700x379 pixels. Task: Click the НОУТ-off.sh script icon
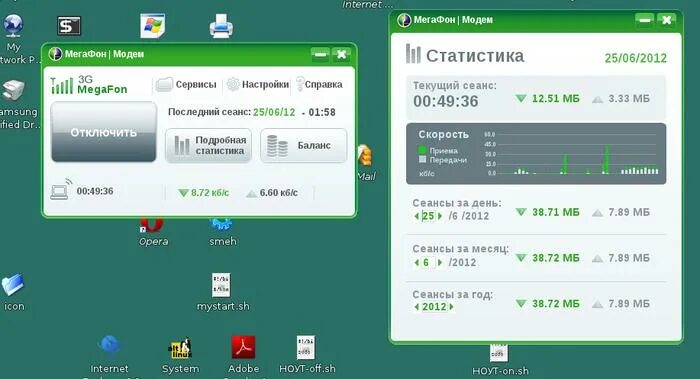(x=306, y=347)
